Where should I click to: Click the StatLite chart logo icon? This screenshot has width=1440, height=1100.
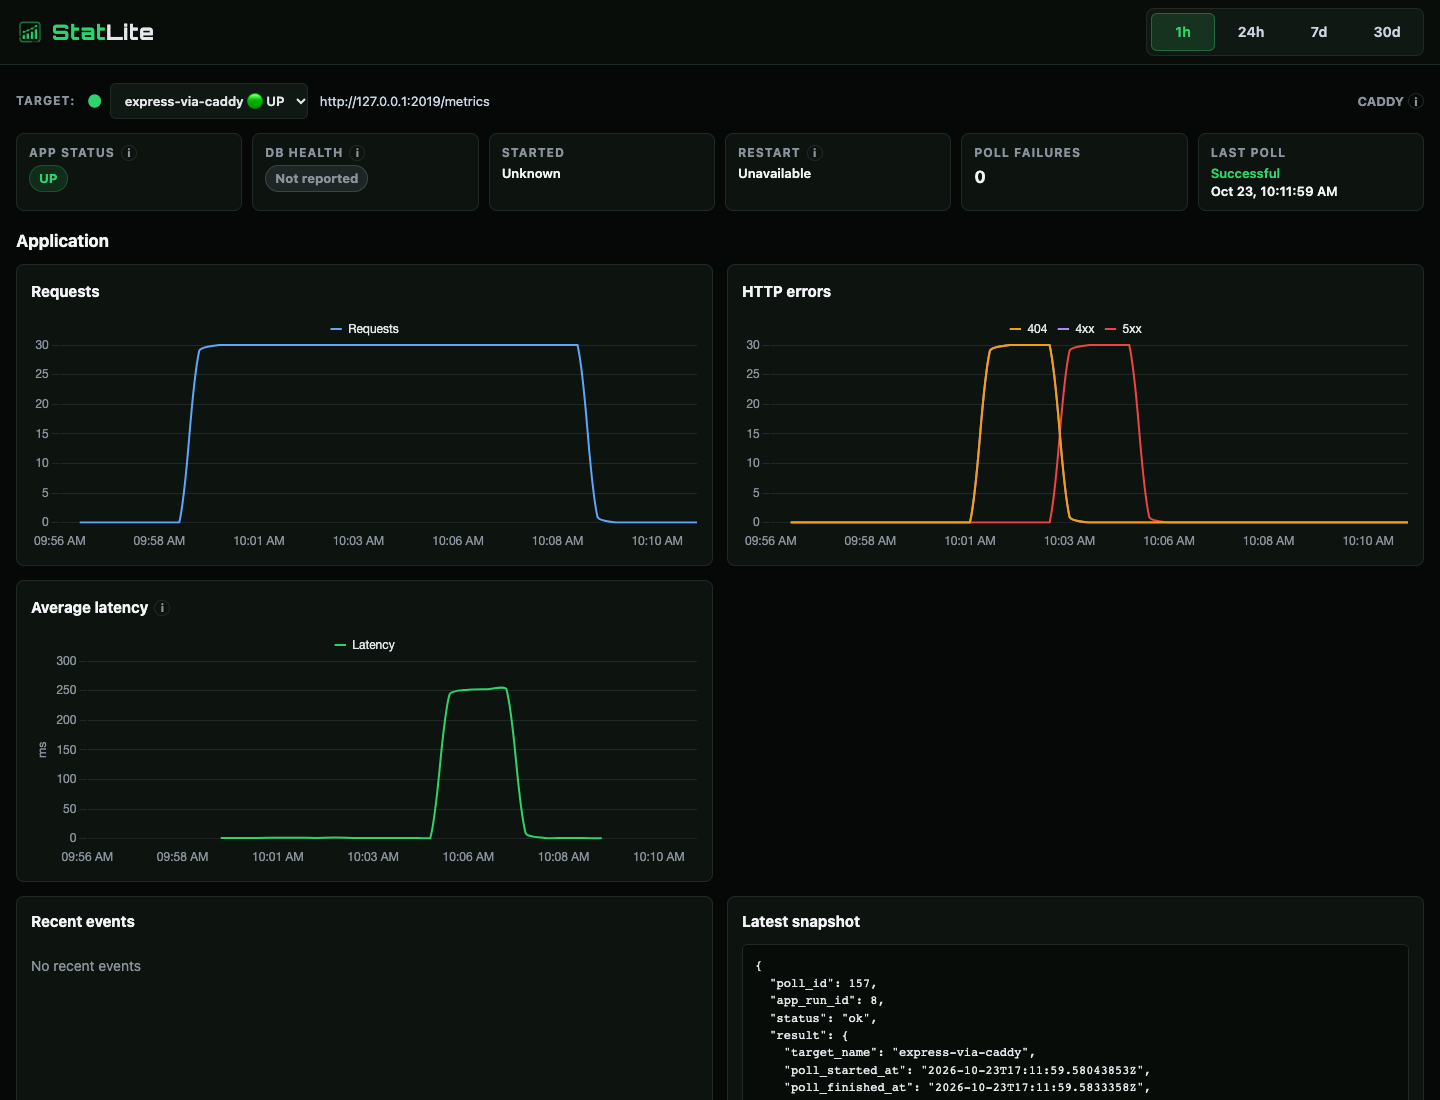(x=30, y=32)
